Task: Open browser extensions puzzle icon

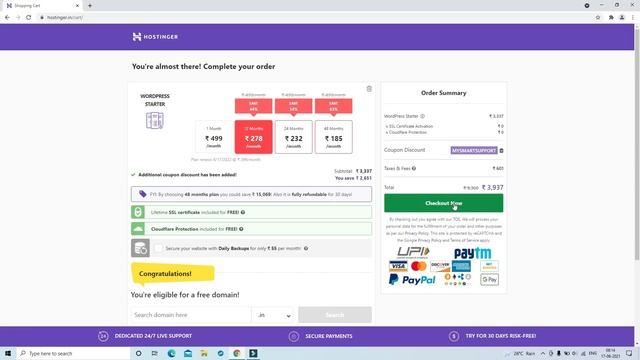Action: pos(611,18)
